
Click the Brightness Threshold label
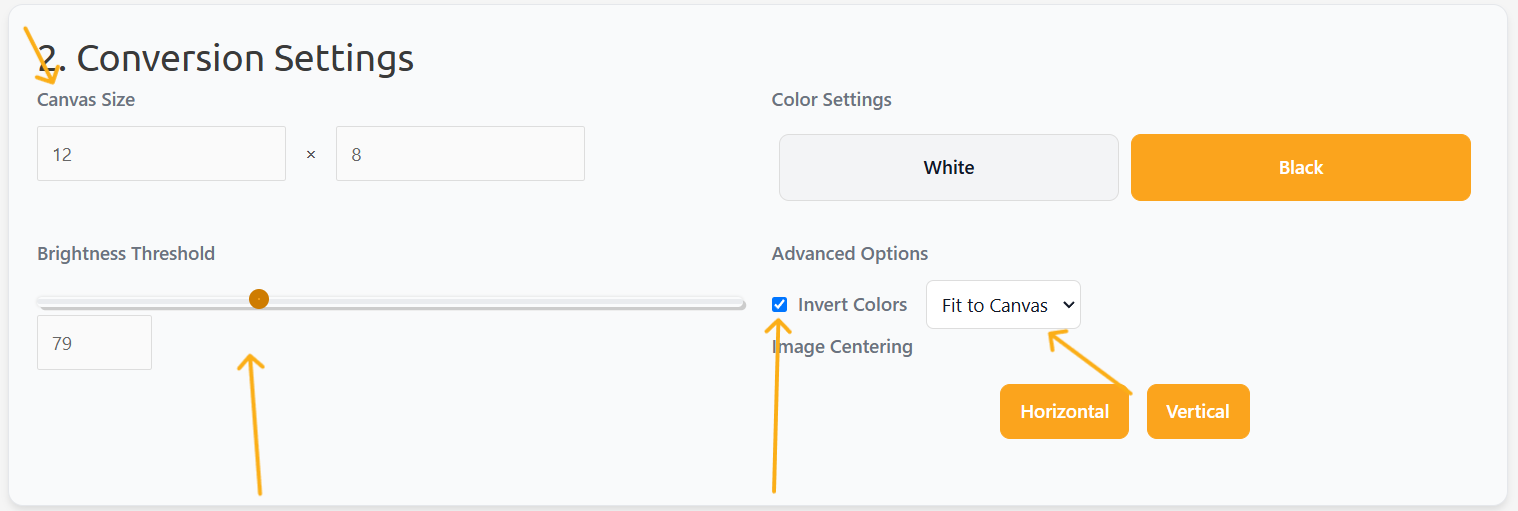126,254
